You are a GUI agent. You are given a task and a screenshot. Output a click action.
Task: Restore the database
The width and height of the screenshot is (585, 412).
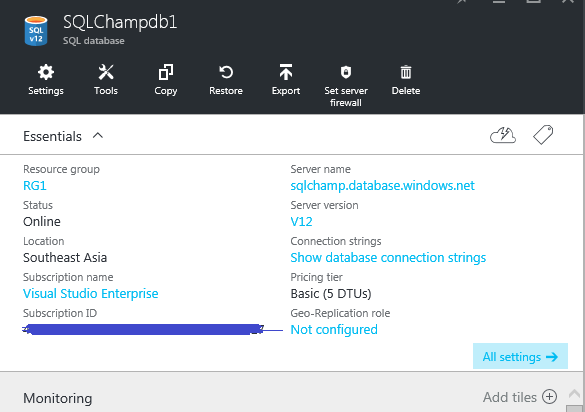tap(226, 80)
